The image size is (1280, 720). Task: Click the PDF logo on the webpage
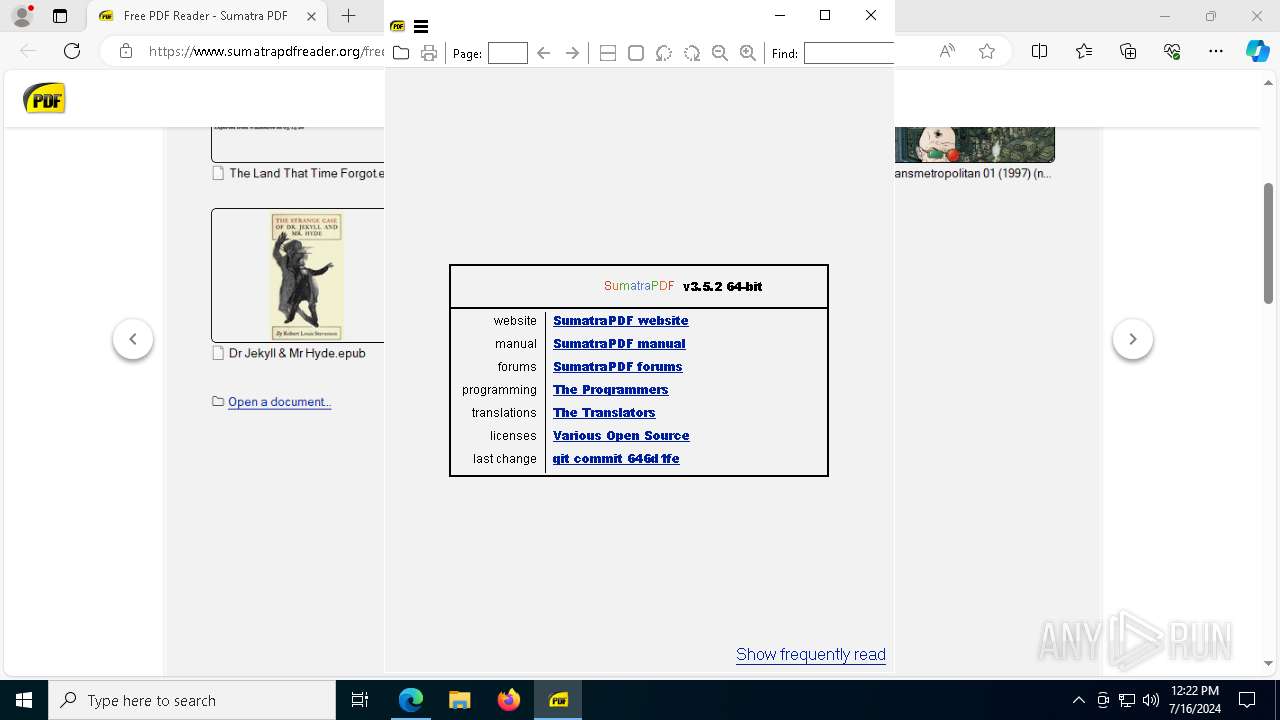point(45,99)
